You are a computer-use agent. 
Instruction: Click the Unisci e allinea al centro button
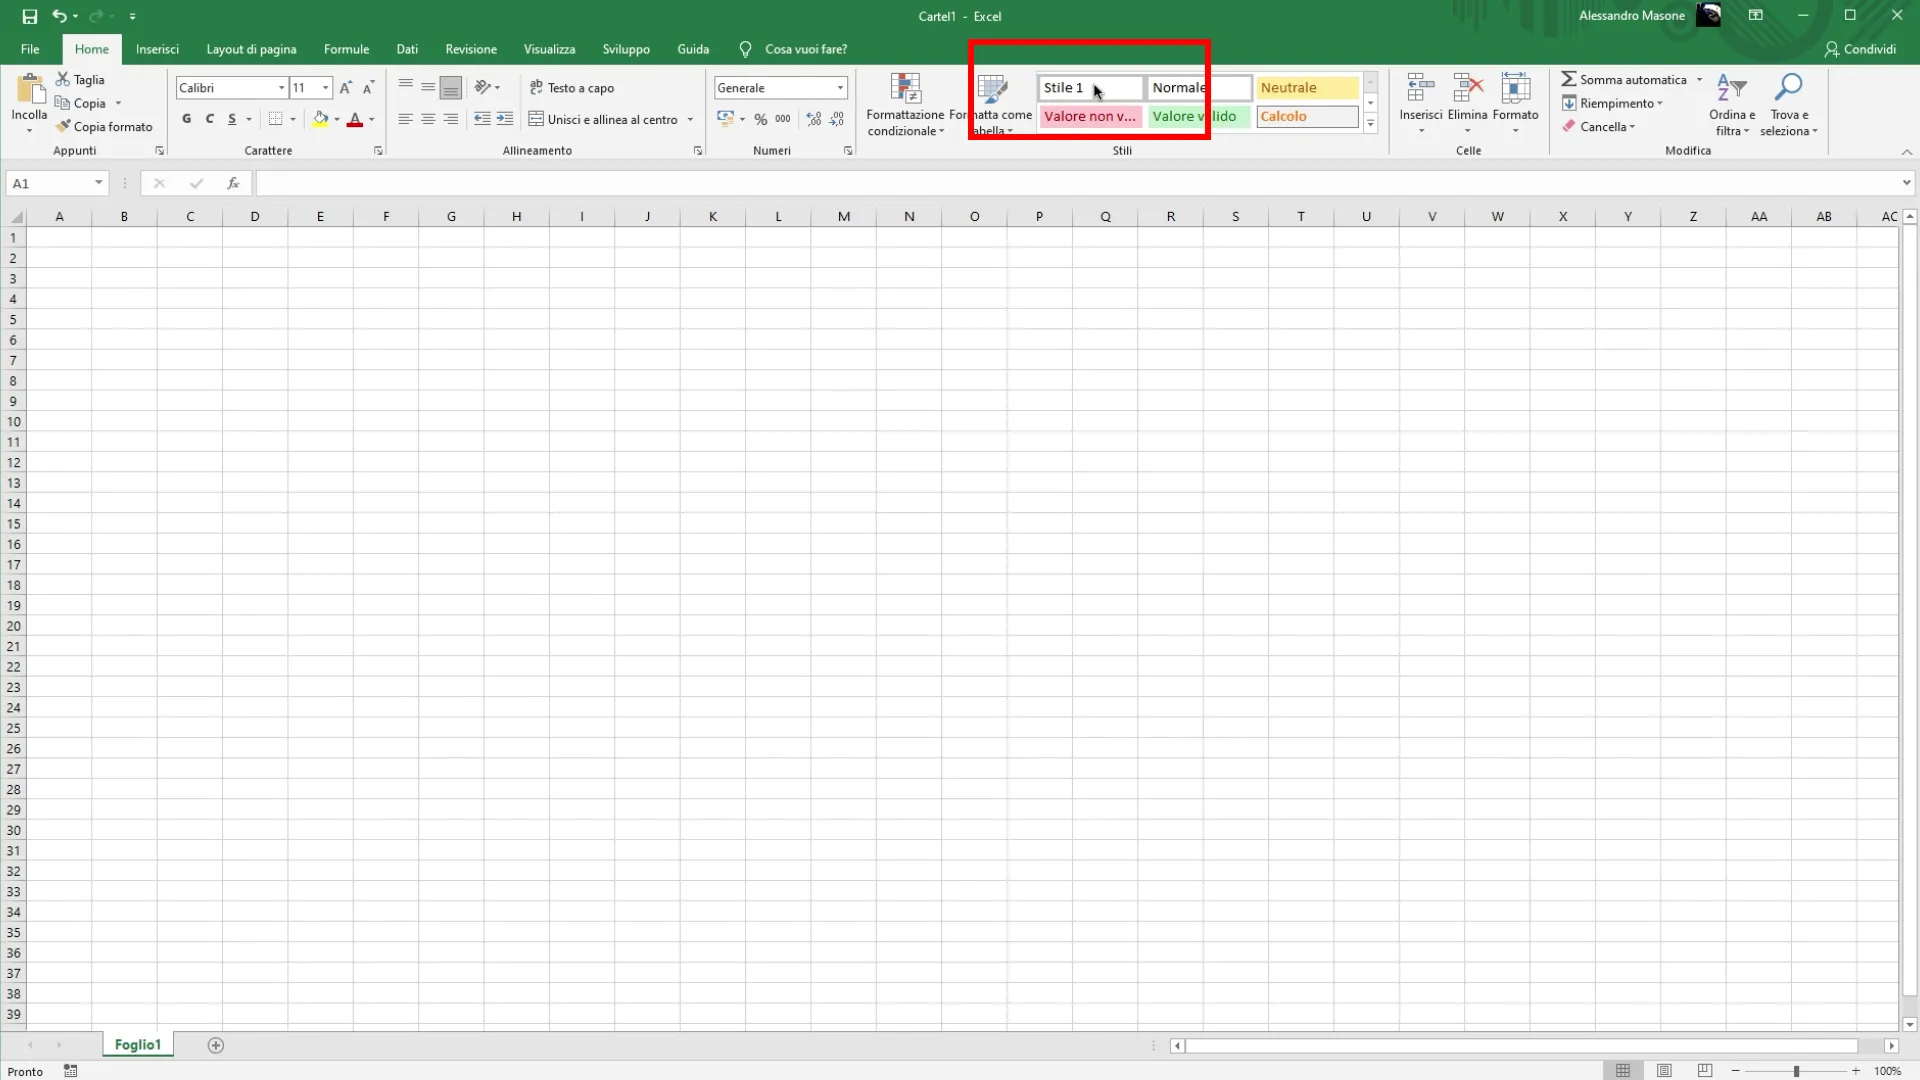(x=604, y=119)
